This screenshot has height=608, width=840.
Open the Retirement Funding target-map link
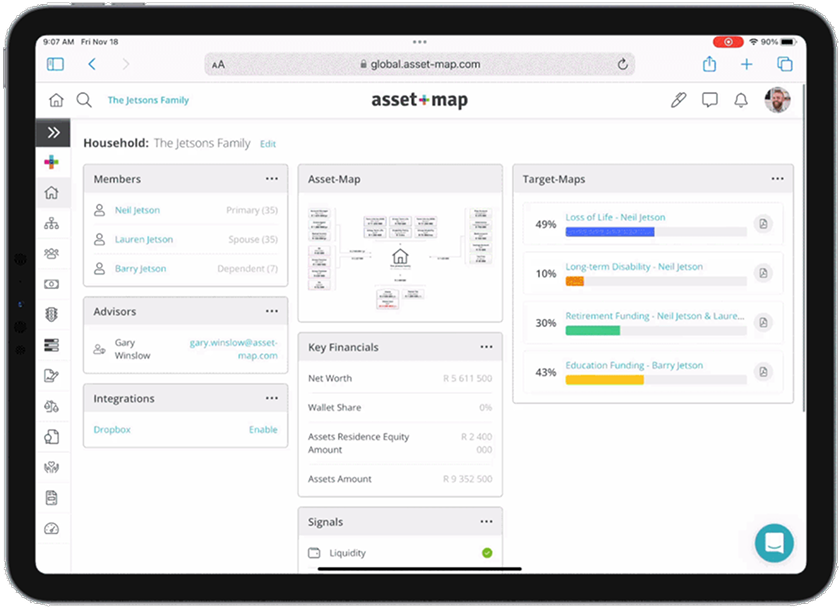pyautogui.click(x=655, y=316)
